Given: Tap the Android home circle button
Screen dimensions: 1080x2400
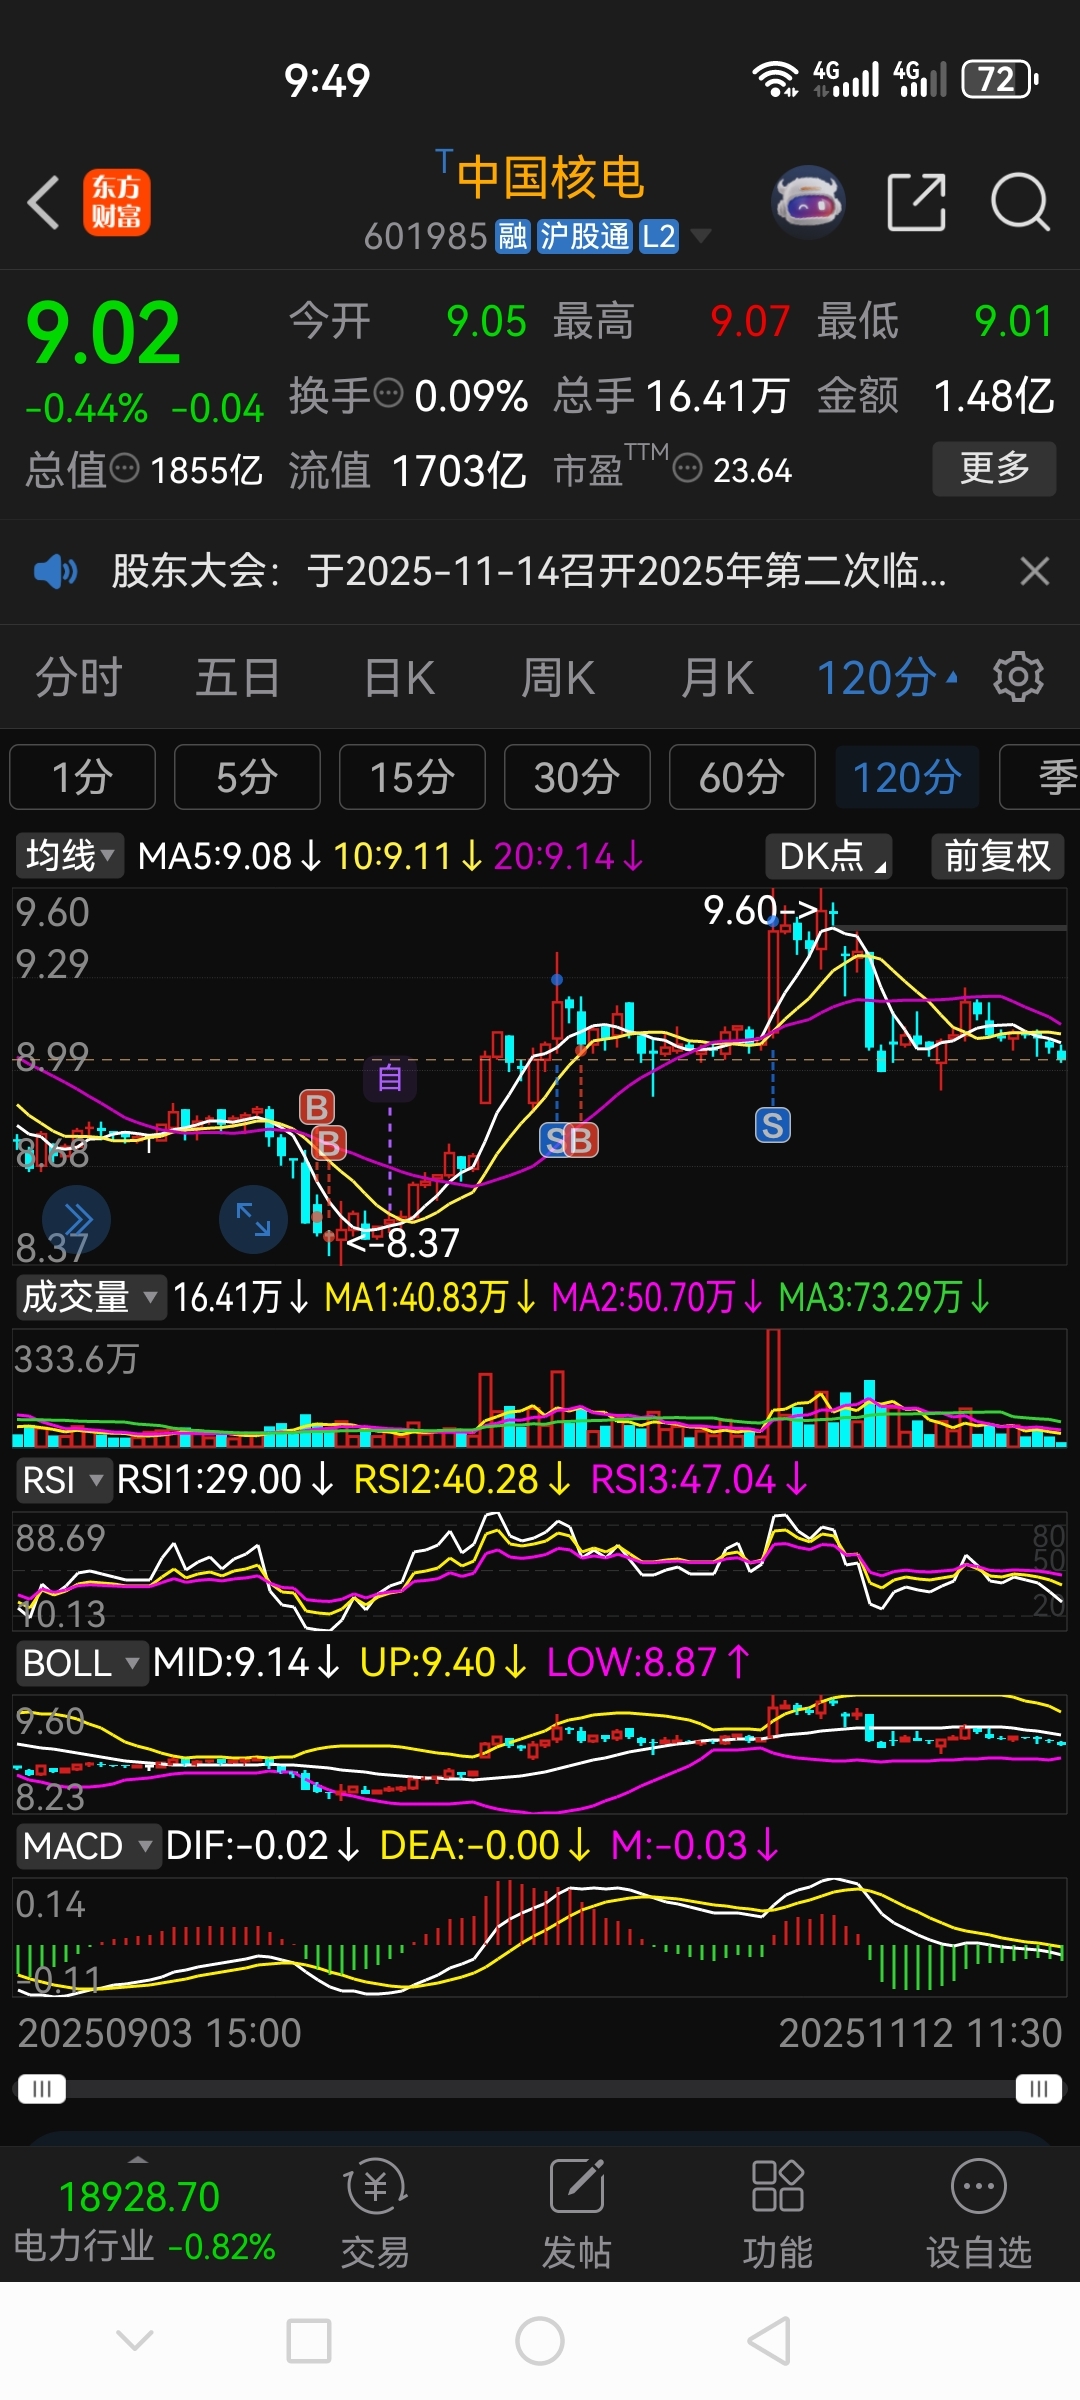Looking at the screenshot, I should (540, 2340).
